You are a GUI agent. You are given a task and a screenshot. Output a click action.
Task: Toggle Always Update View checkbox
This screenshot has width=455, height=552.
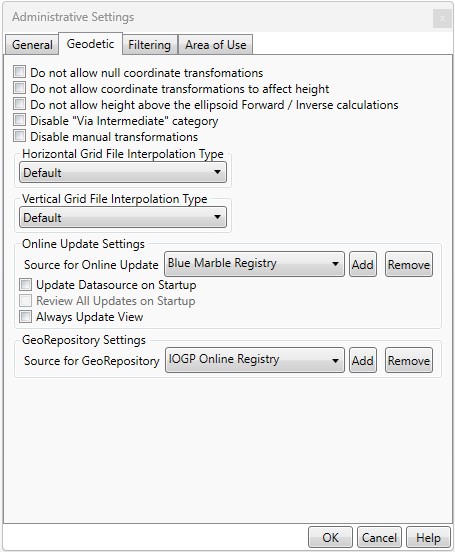pos(25,316)
